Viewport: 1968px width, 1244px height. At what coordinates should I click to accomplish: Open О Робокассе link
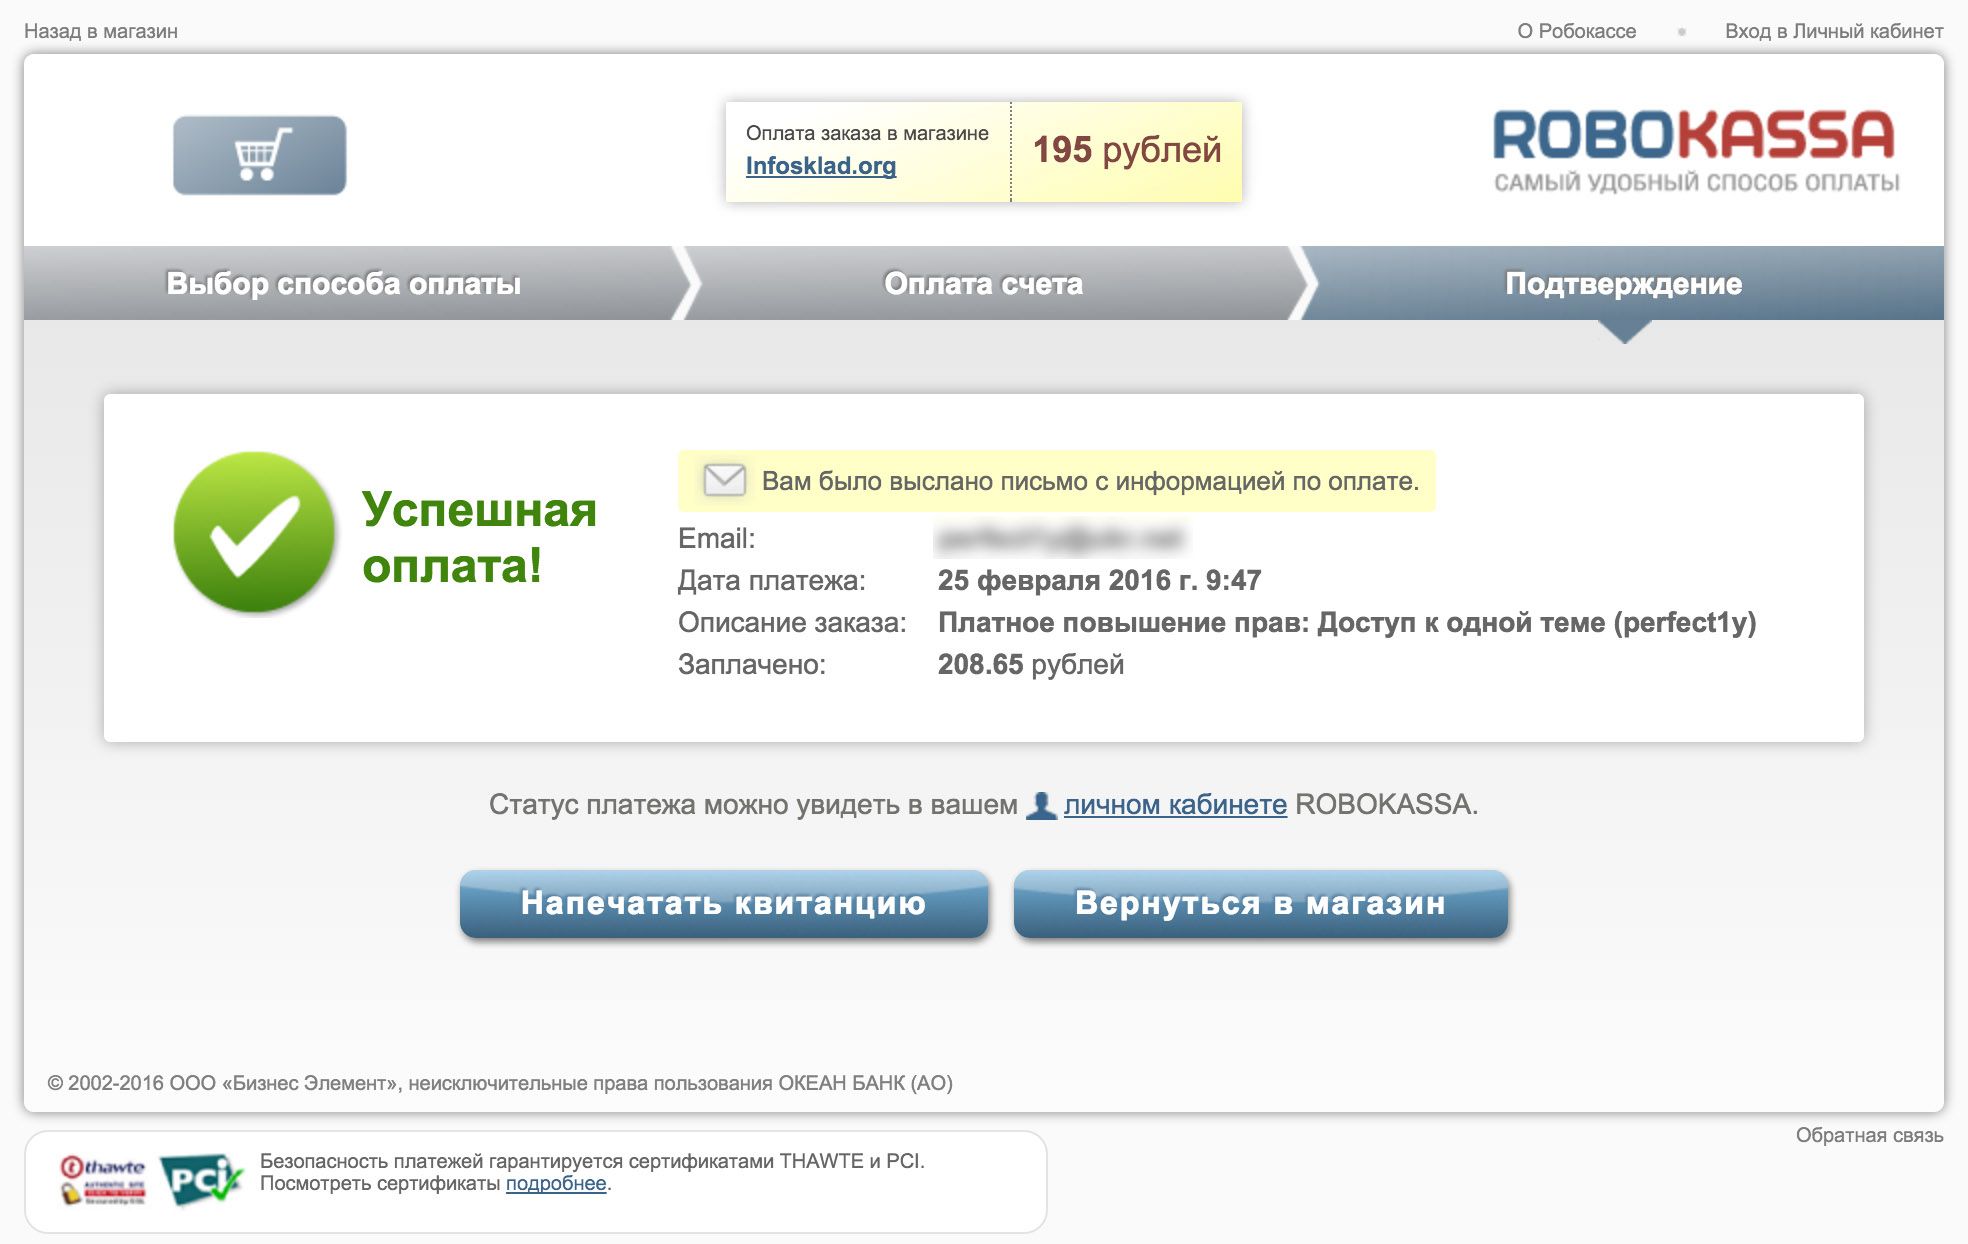coord(1577,31)
